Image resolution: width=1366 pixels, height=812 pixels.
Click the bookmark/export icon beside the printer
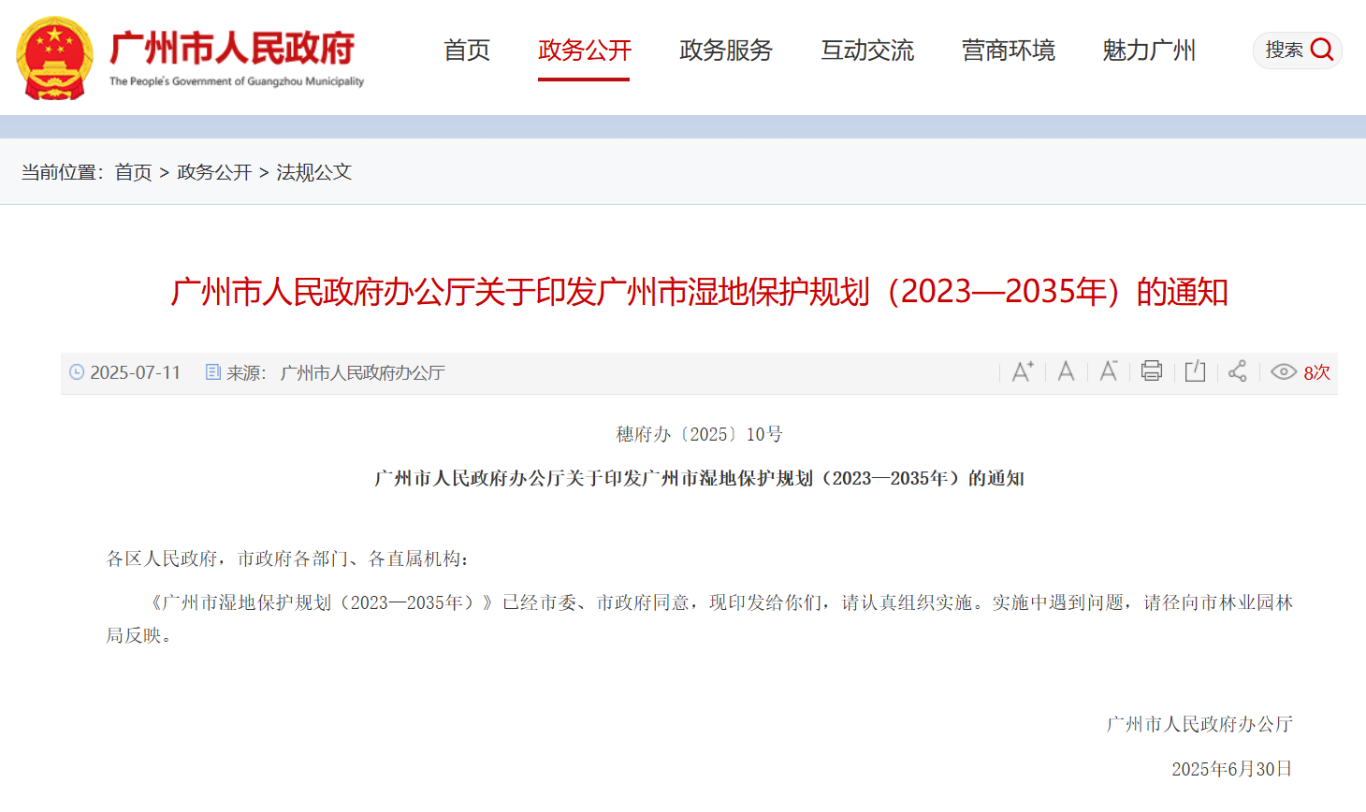[1194, 372]
